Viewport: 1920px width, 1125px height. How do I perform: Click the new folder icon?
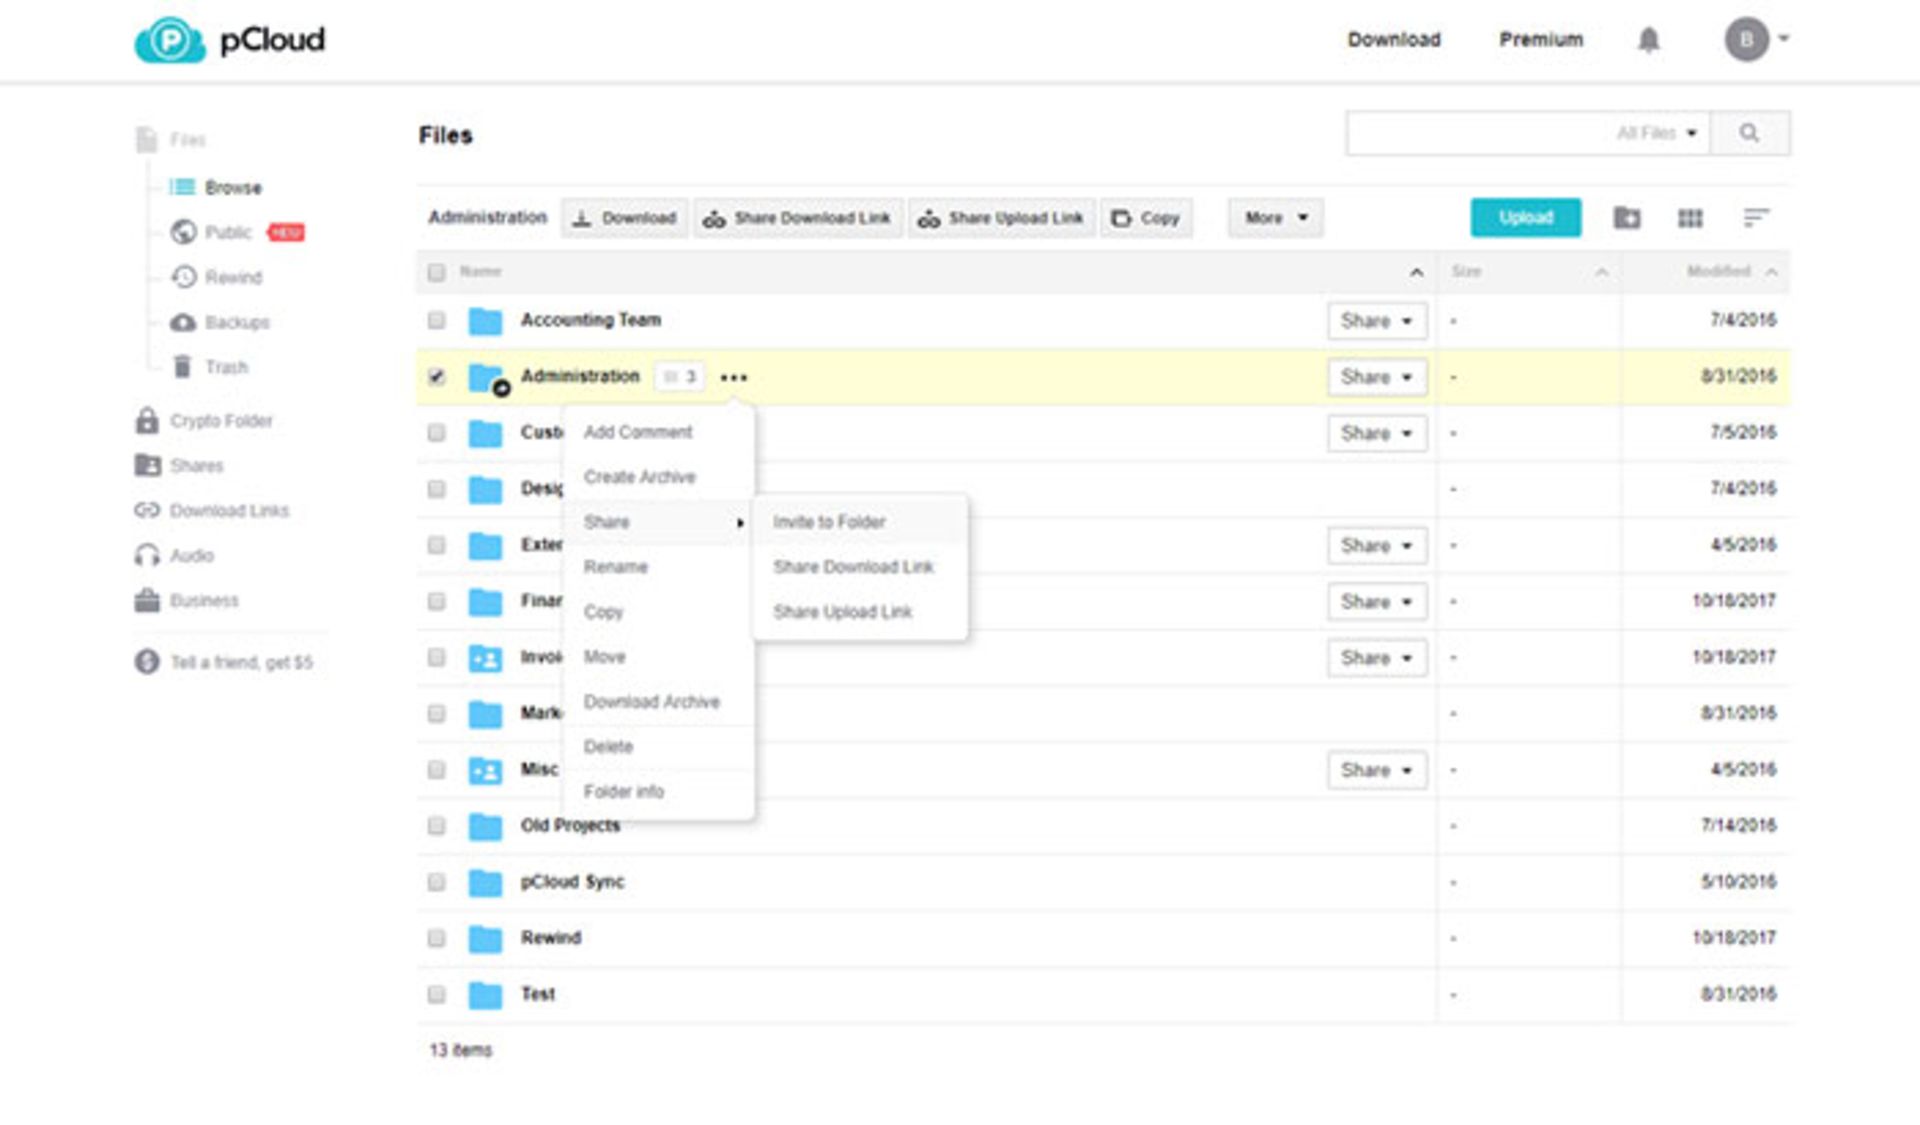point(1627,218)
